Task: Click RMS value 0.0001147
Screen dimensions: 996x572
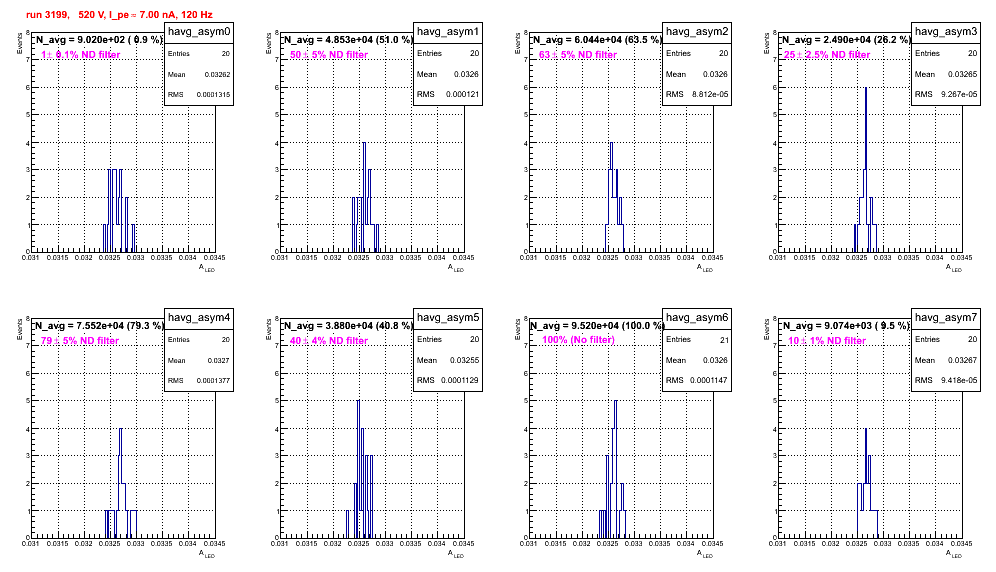Action: point(709,380)
